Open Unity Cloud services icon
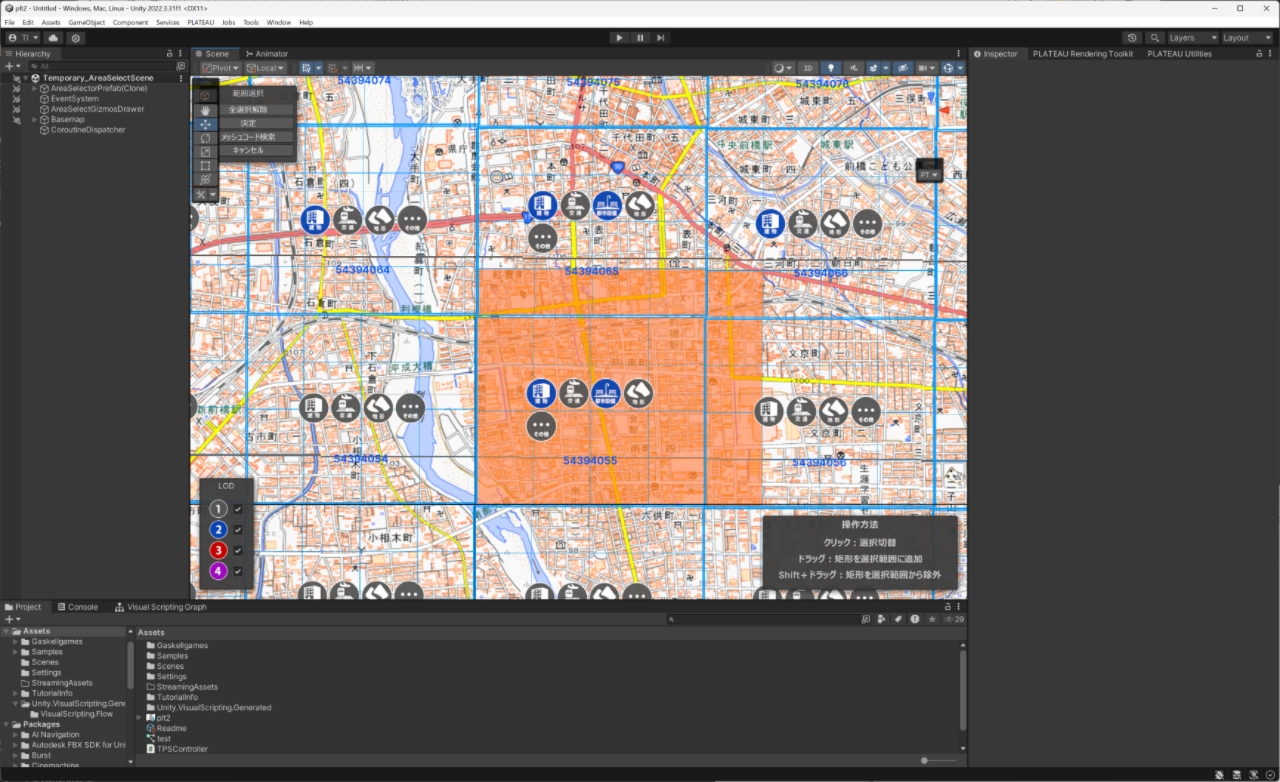 coord(54,38)
